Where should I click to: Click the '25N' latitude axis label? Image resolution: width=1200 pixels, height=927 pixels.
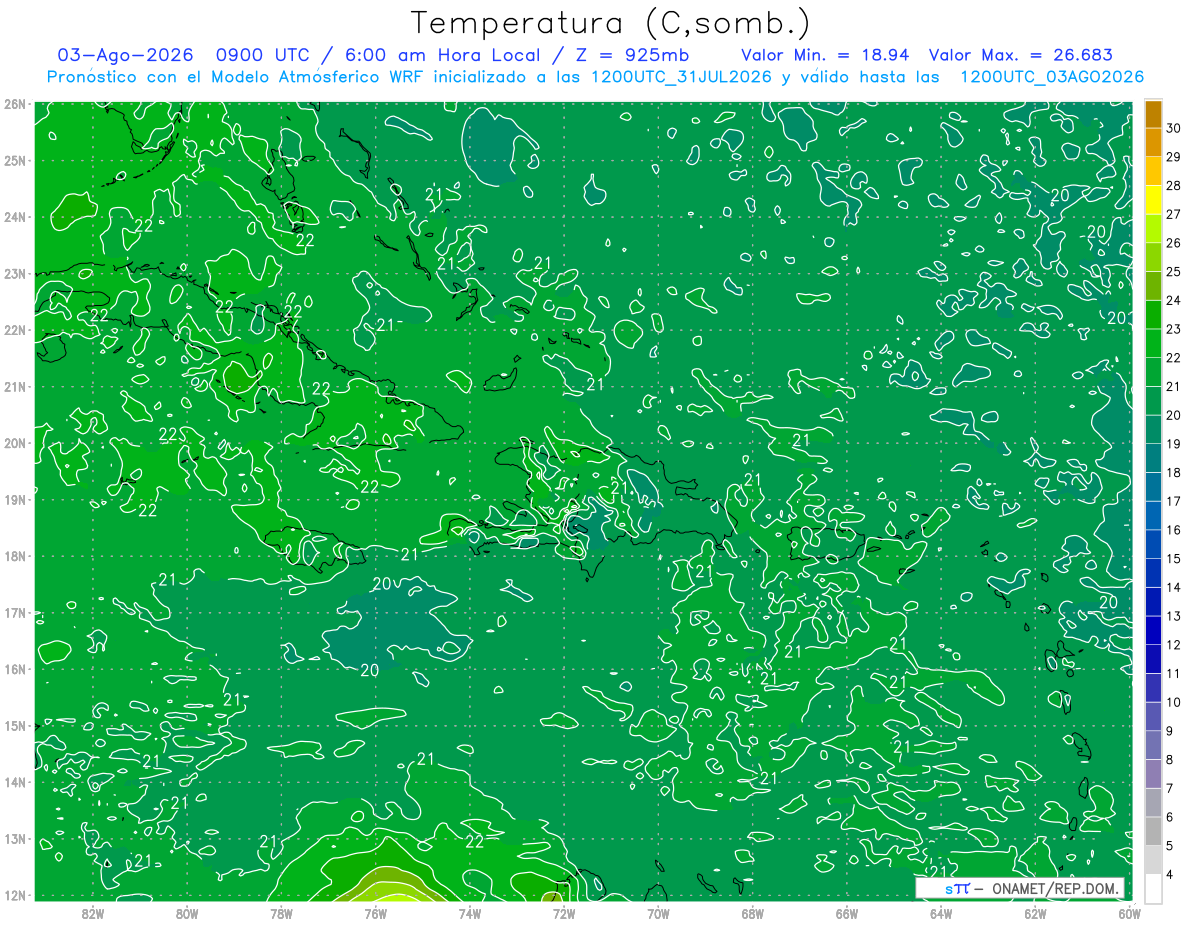(x=14, y=161)
